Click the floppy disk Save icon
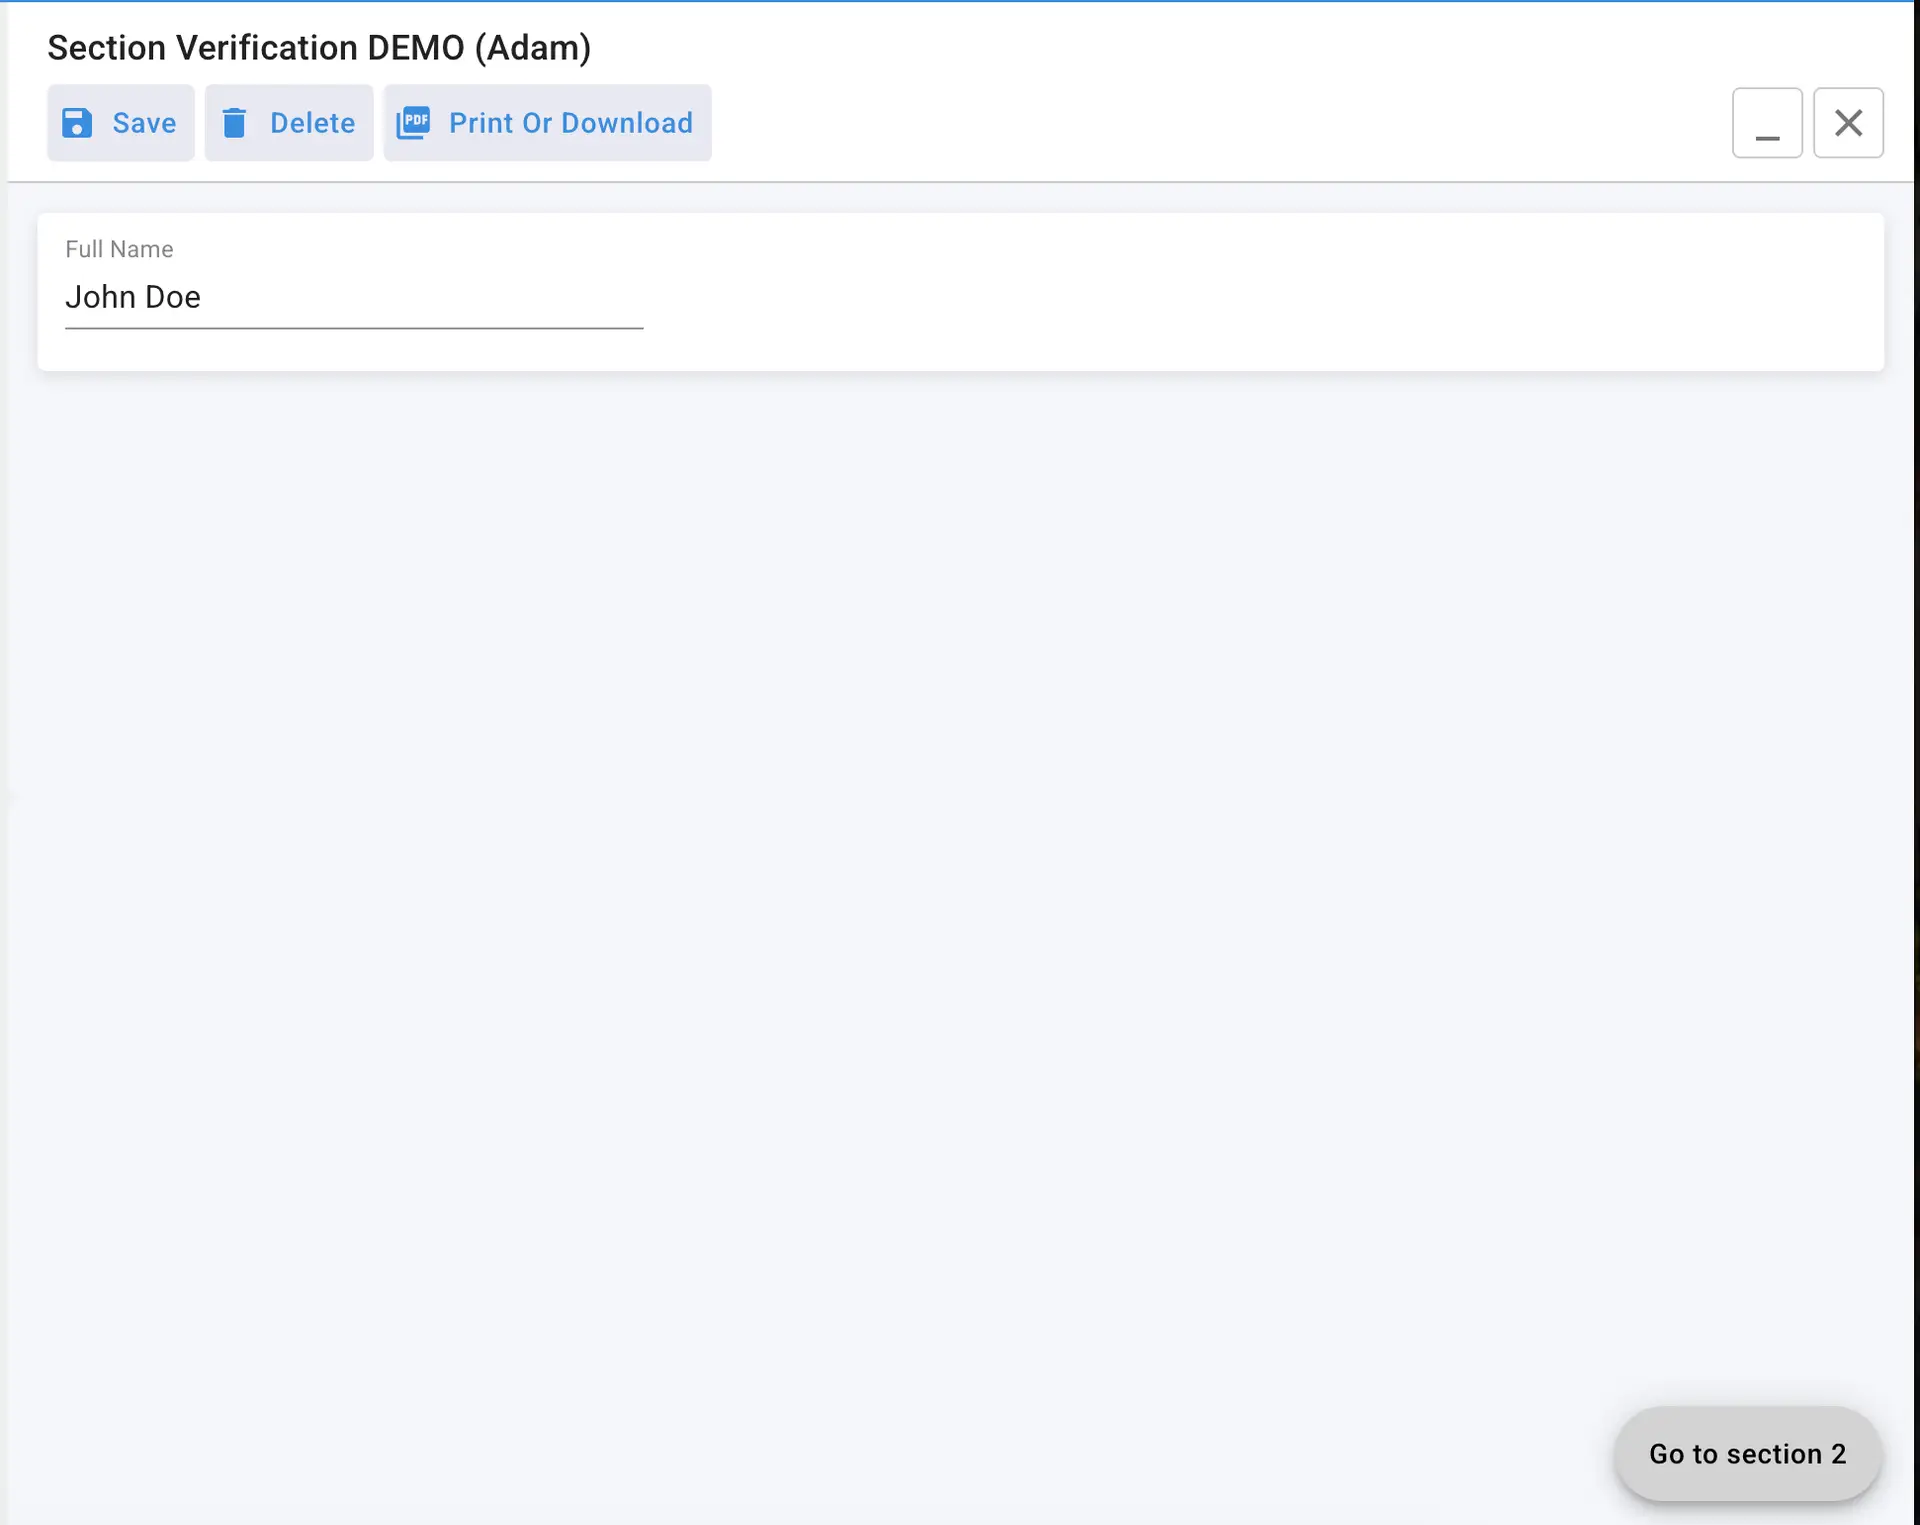The height and width of the screenshot is (1525, 1920). click(77, 123)
